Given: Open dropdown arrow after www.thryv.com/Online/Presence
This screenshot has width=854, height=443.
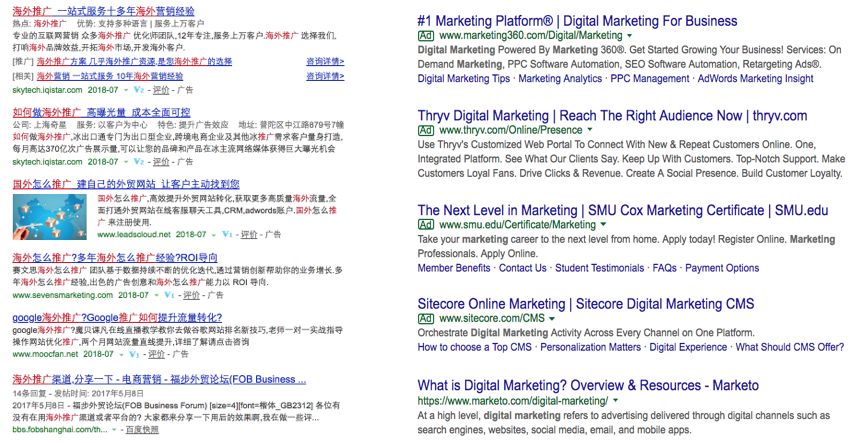Looking at the screenshot, I should (x=589, y=130).
